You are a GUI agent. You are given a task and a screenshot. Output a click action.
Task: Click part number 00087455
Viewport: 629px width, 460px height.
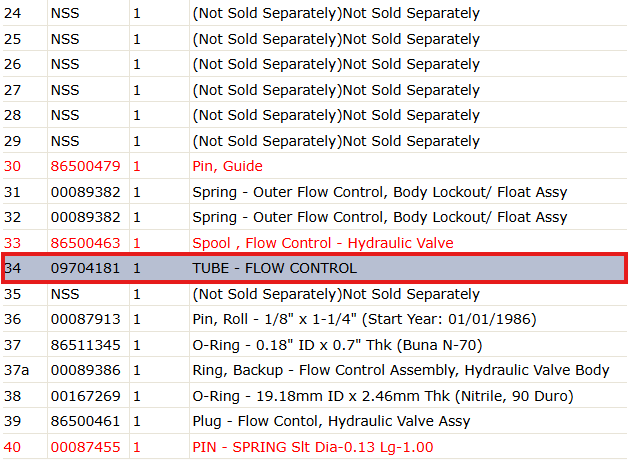(x=85, y=447)
